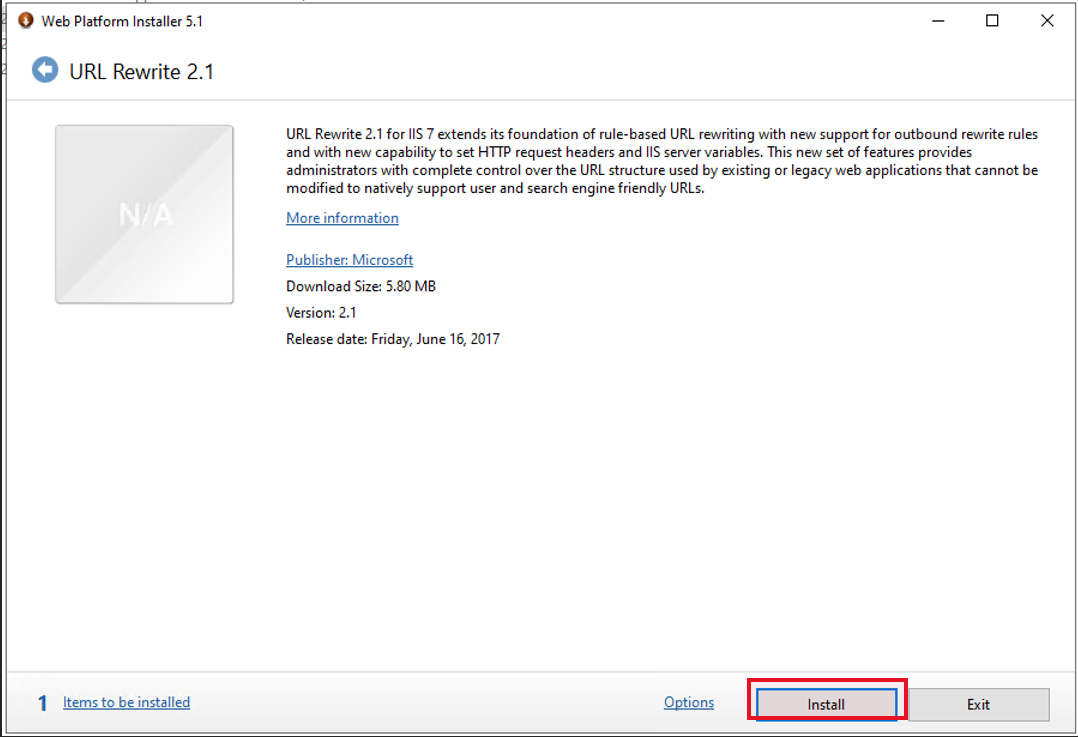Open the More information link
Viewport: 1078px width, 737px height.
pos(341,217)
